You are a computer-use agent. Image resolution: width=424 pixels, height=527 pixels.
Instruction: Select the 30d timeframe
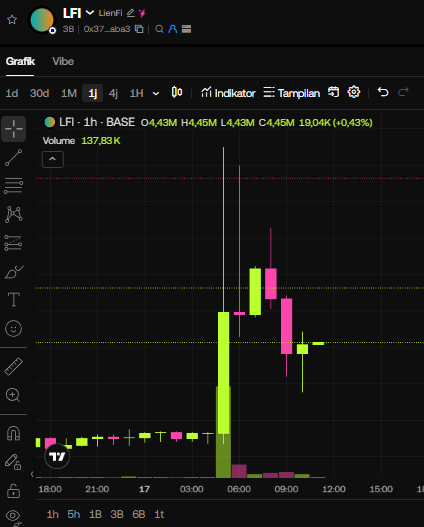pyautogui.click(x=39, y=93)
